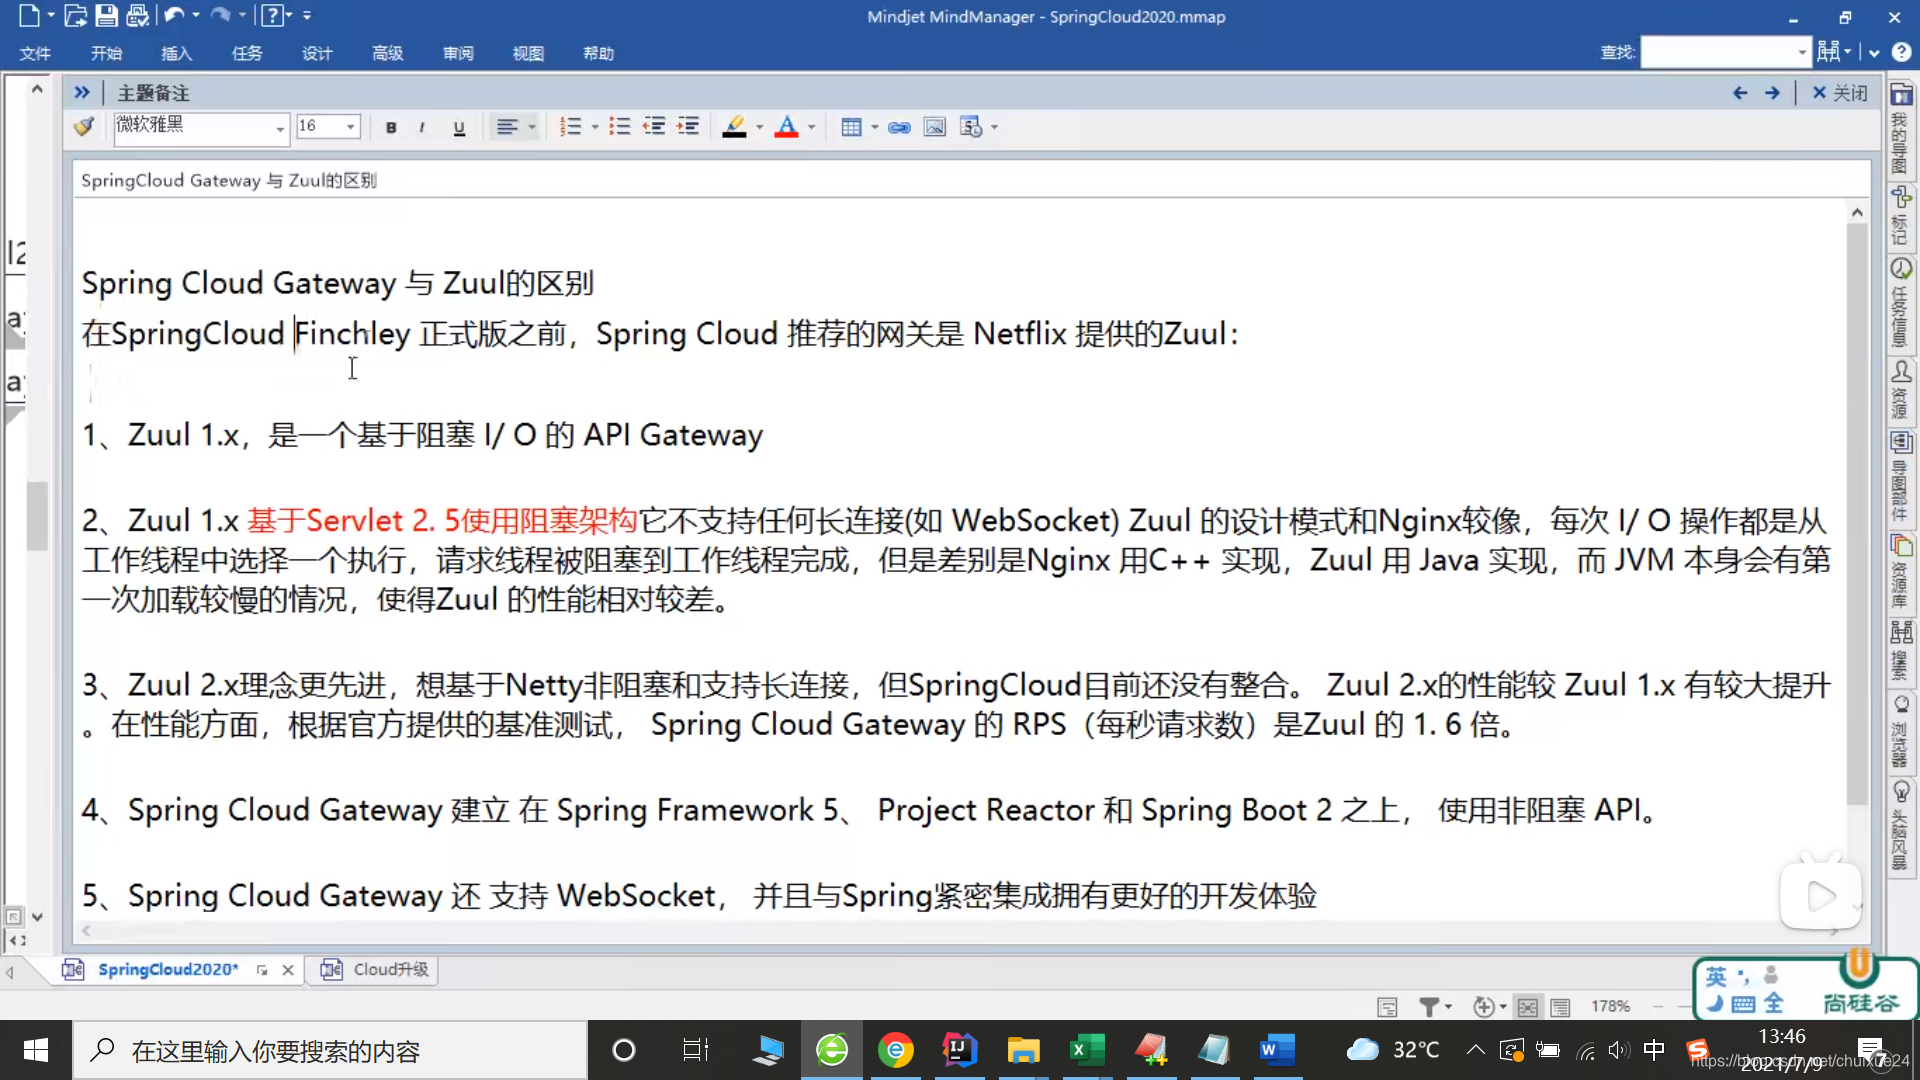
Task: Open the font color dropdown arrow
Action: (x=812, y=127)
